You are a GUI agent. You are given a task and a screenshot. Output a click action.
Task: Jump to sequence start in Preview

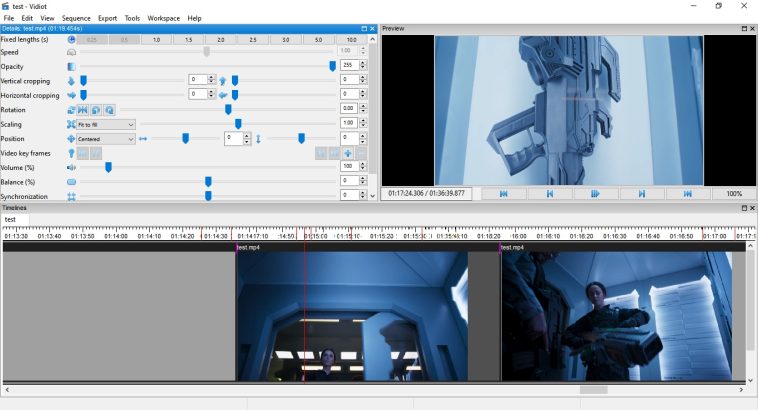[503, 193]
